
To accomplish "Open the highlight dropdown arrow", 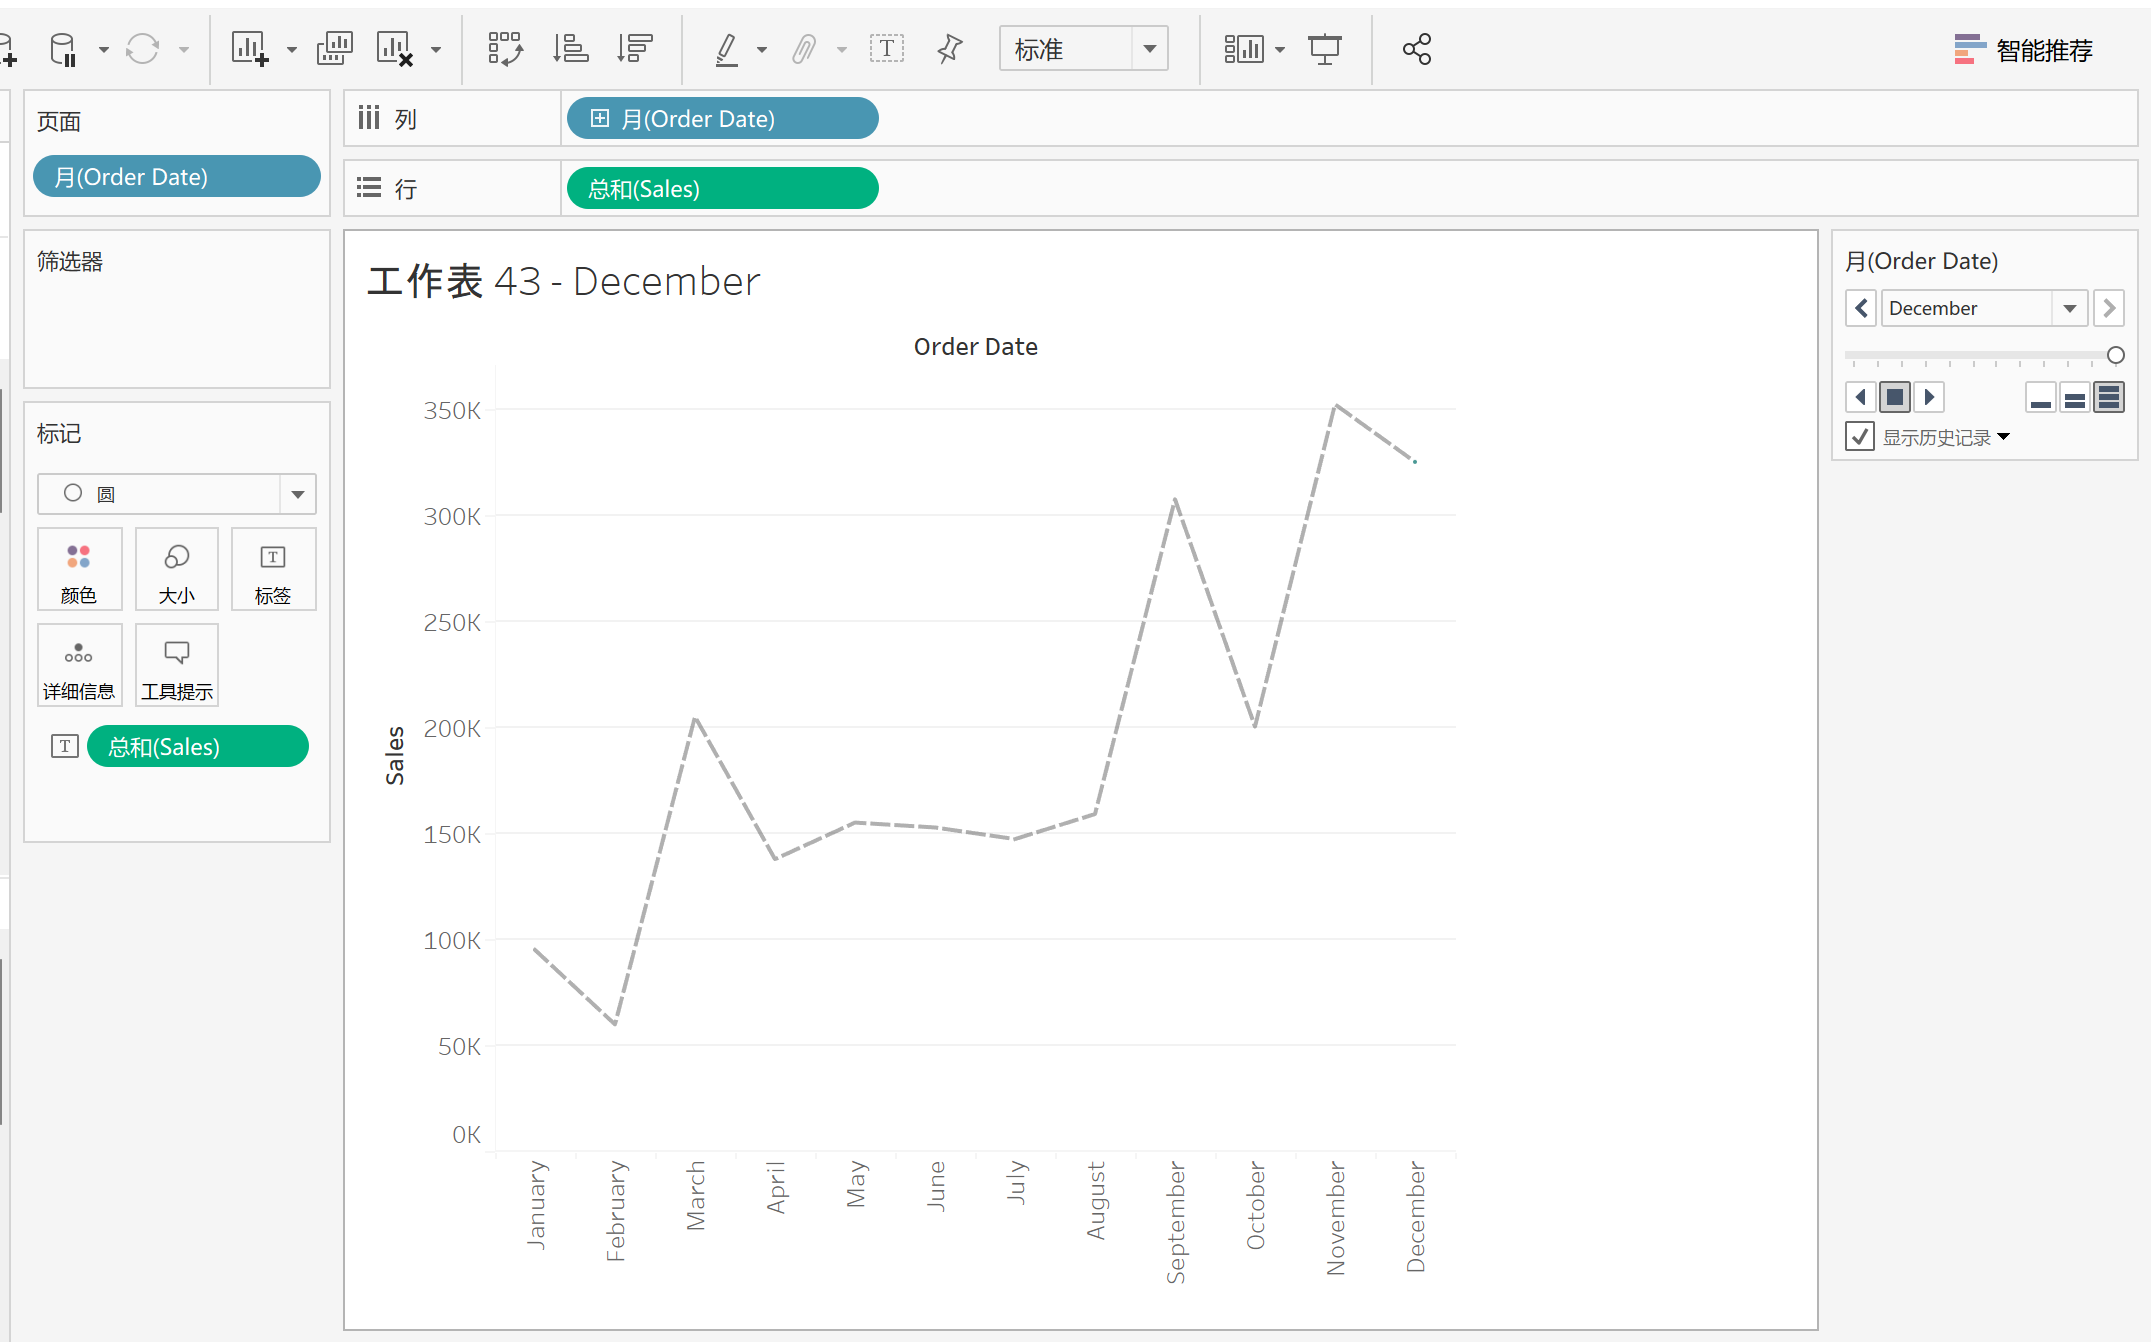I will [x=762, y=49].
